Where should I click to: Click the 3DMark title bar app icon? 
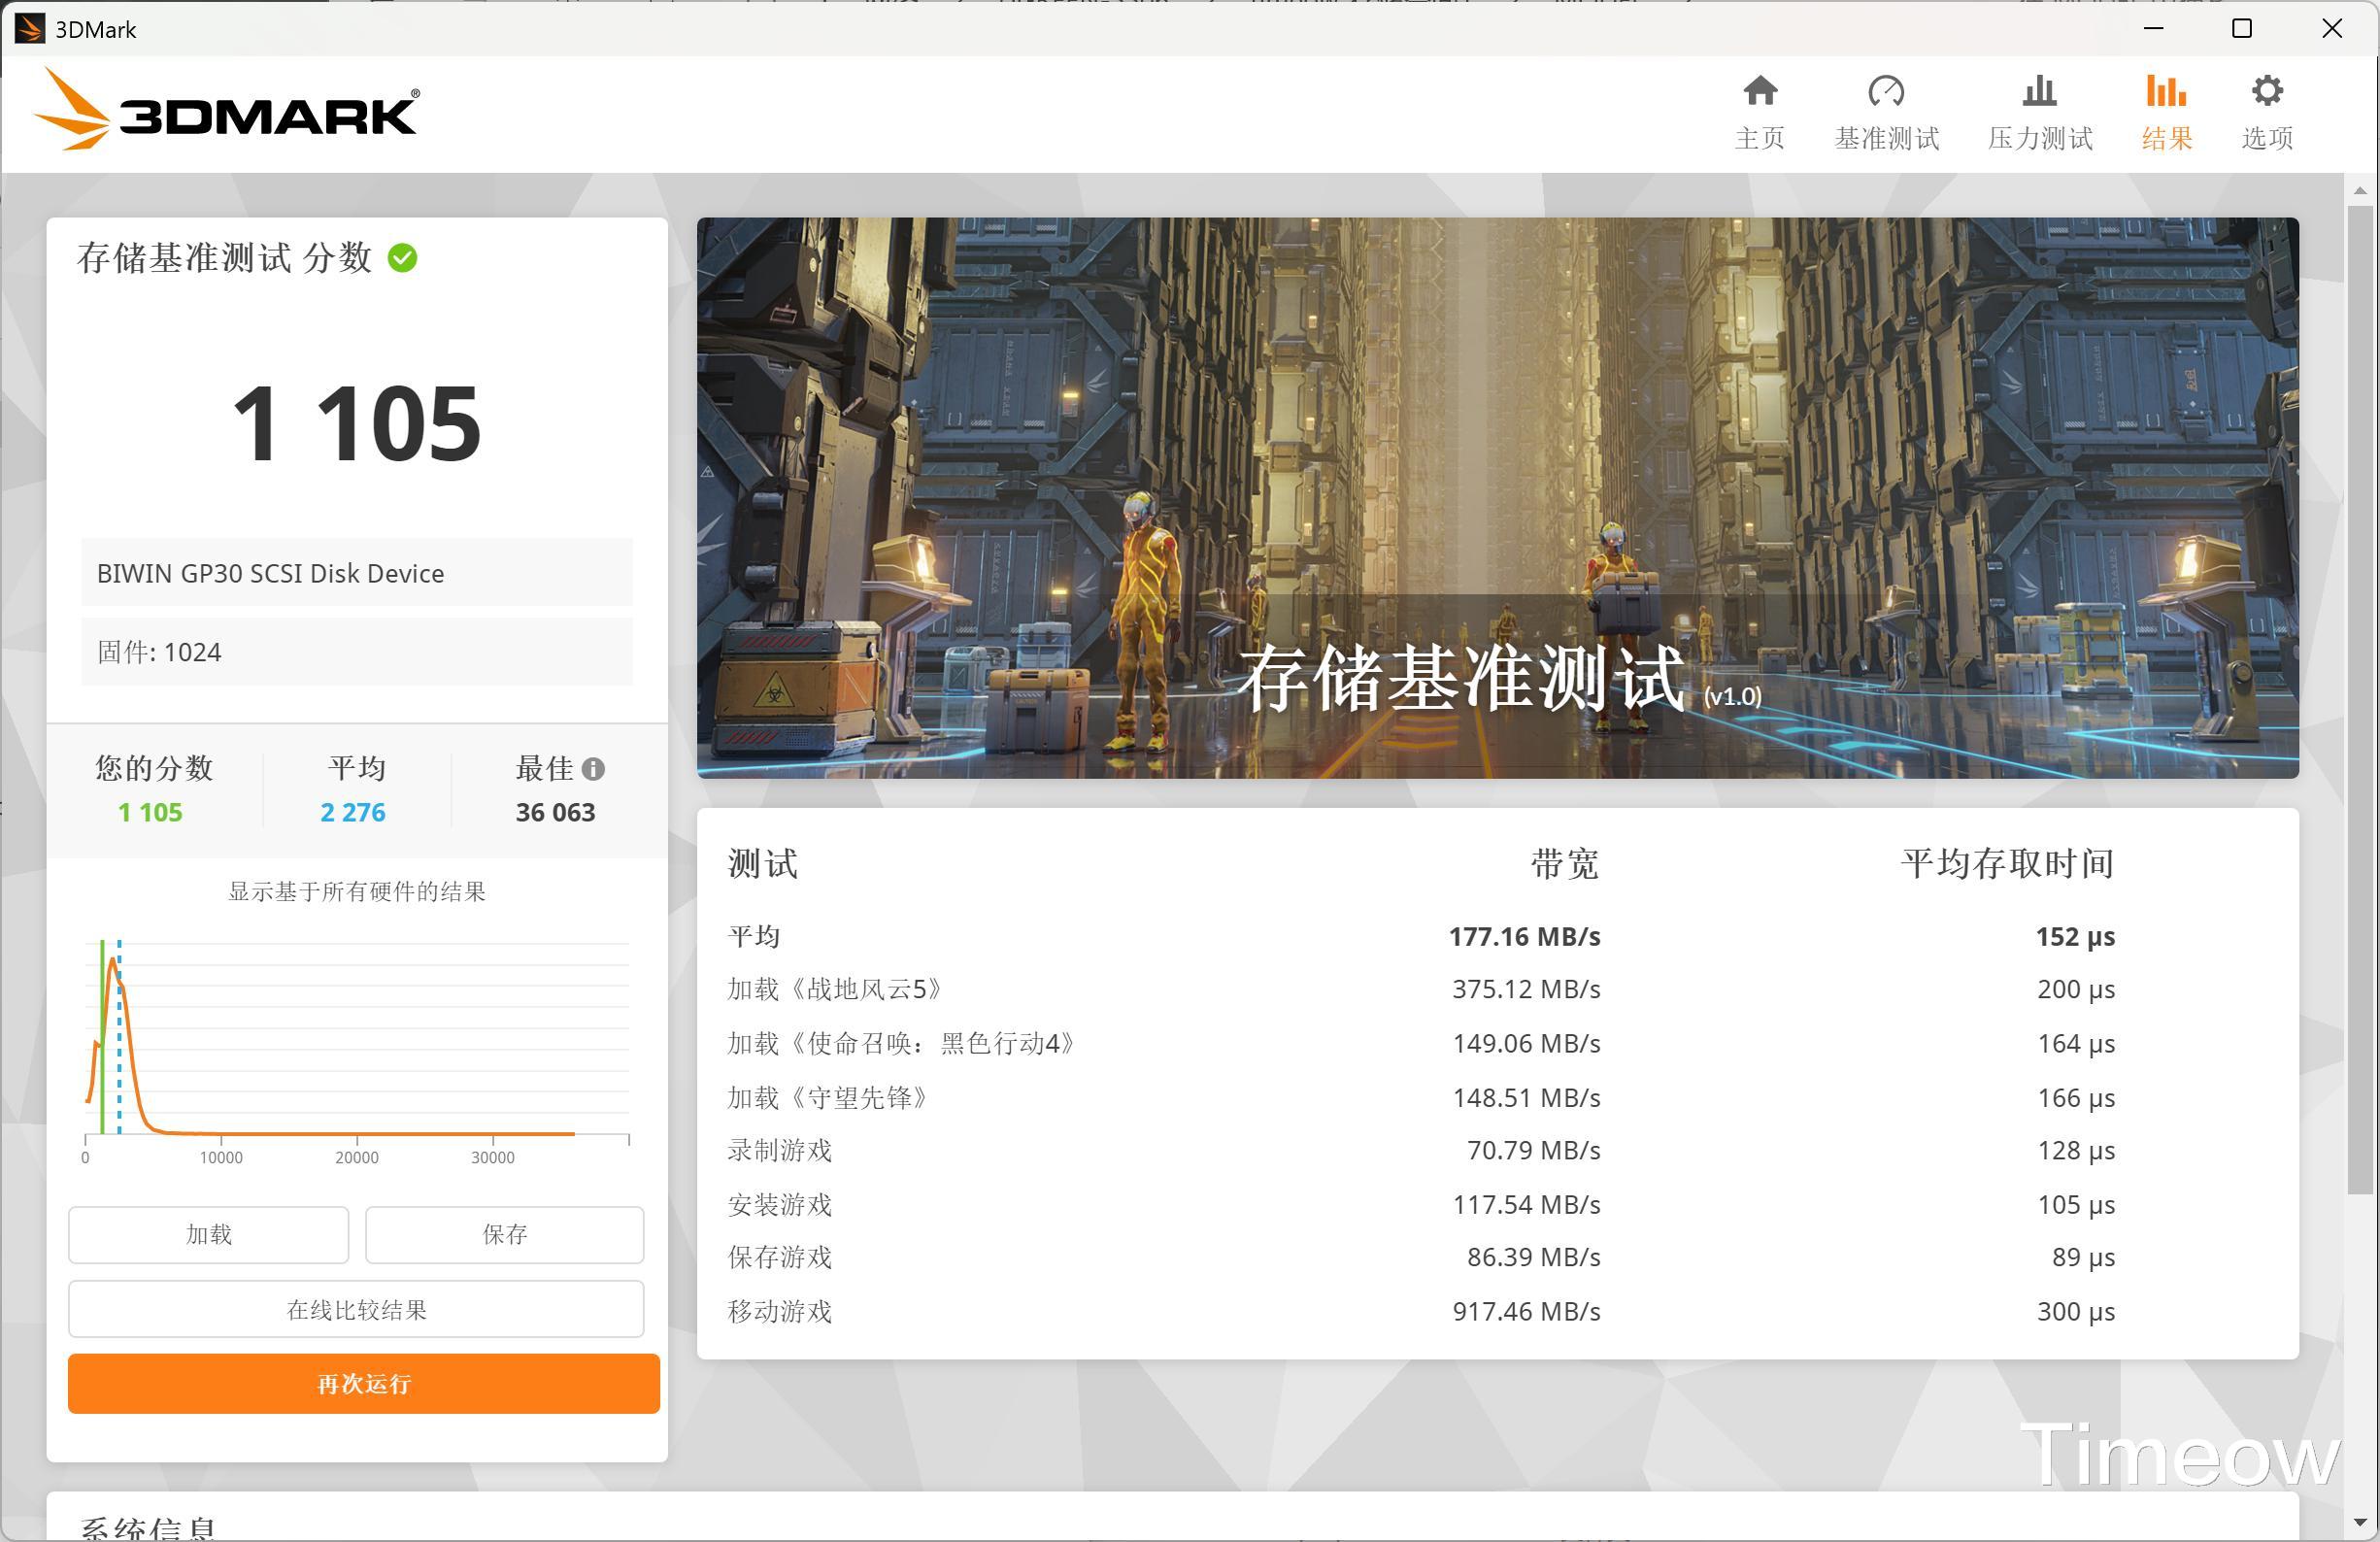coord(29,29)
